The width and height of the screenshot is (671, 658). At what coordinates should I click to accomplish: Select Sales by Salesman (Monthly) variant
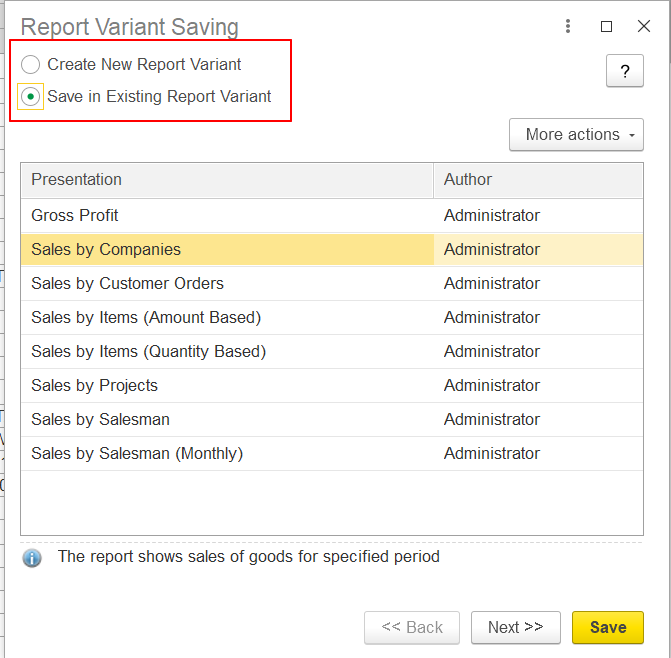pos(137,454)
